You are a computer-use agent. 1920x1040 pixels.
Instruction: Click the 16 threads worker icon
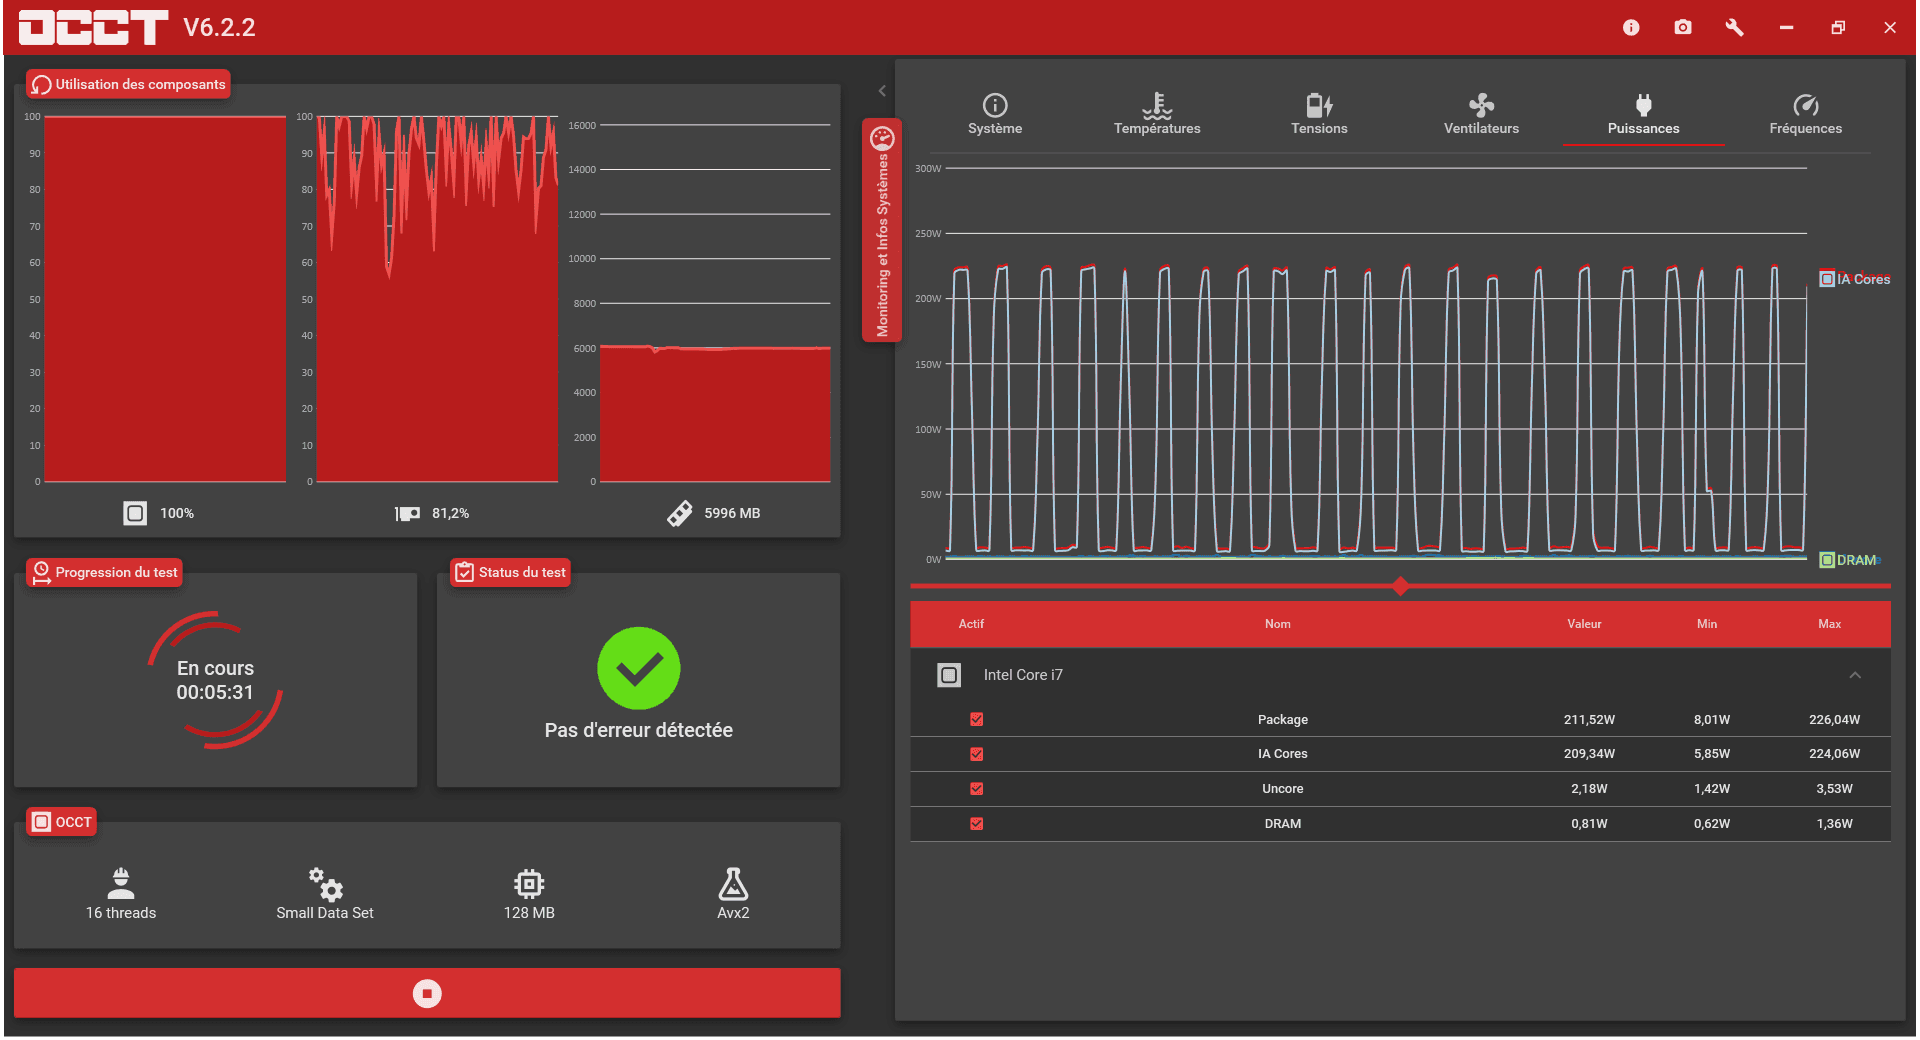click(x=121, y=884)
